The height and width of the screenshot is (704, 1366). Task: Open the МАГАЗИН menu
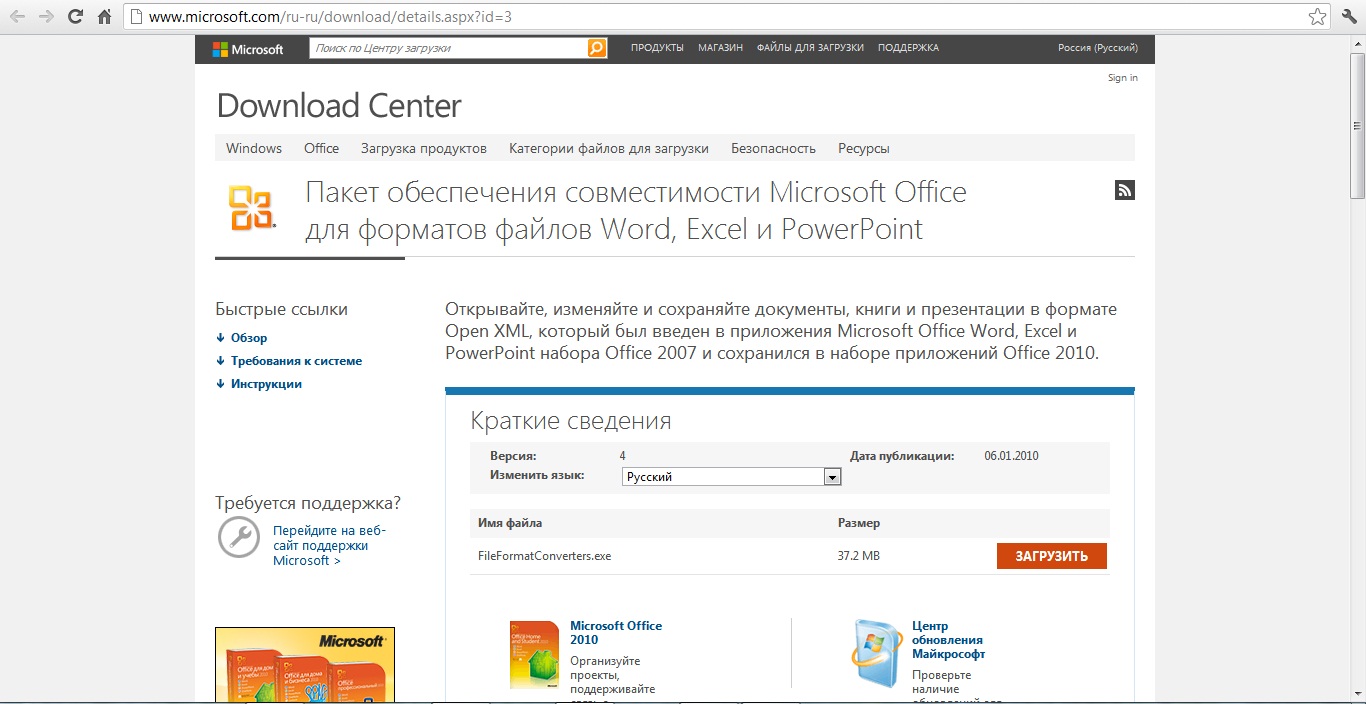720,48
